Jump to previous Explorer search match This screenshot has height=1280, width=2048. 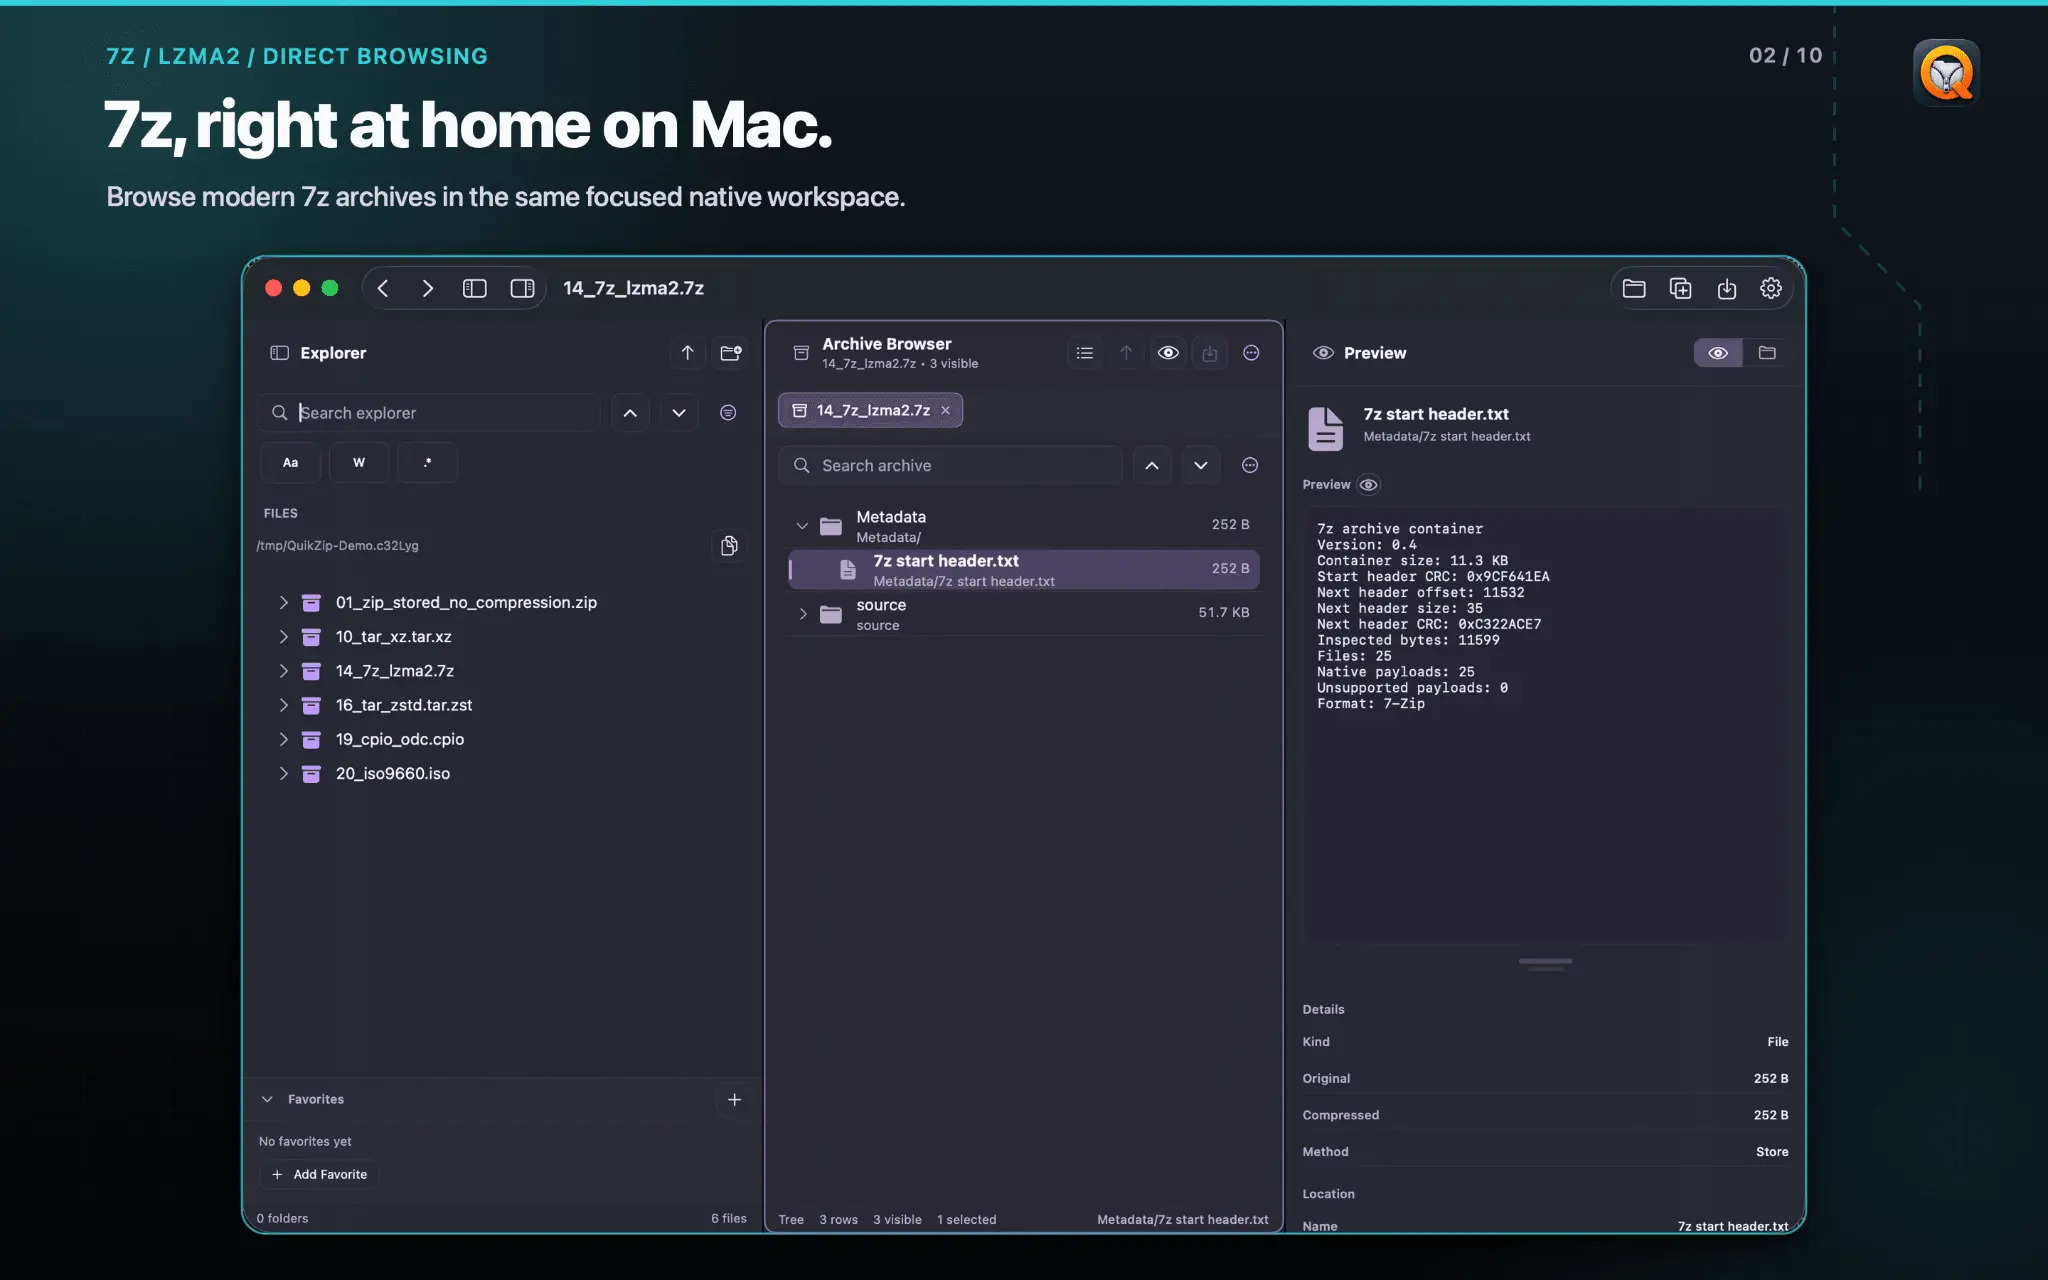[630, 413]
